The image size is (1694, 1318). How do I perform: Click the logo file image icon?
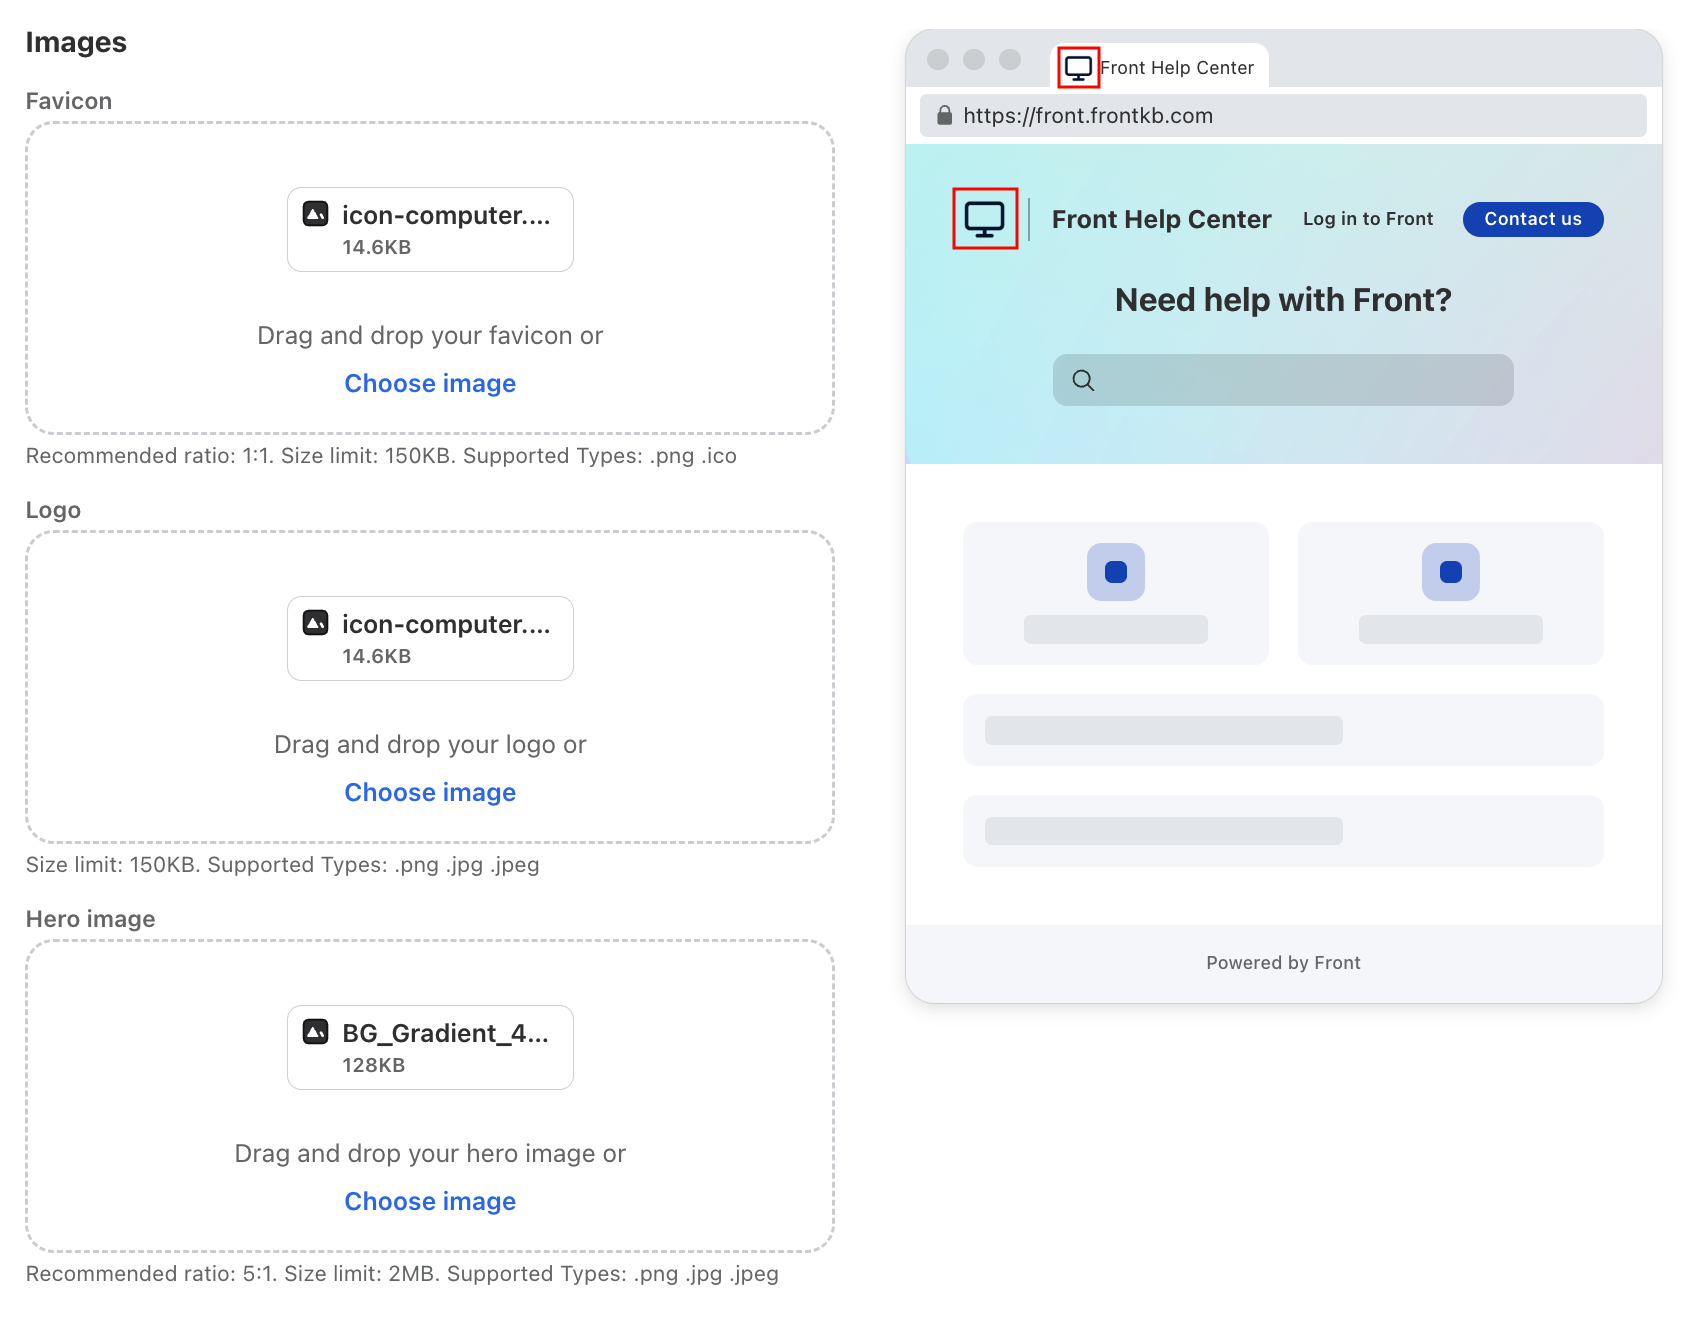pyautogui.click(x=316, y=622)
